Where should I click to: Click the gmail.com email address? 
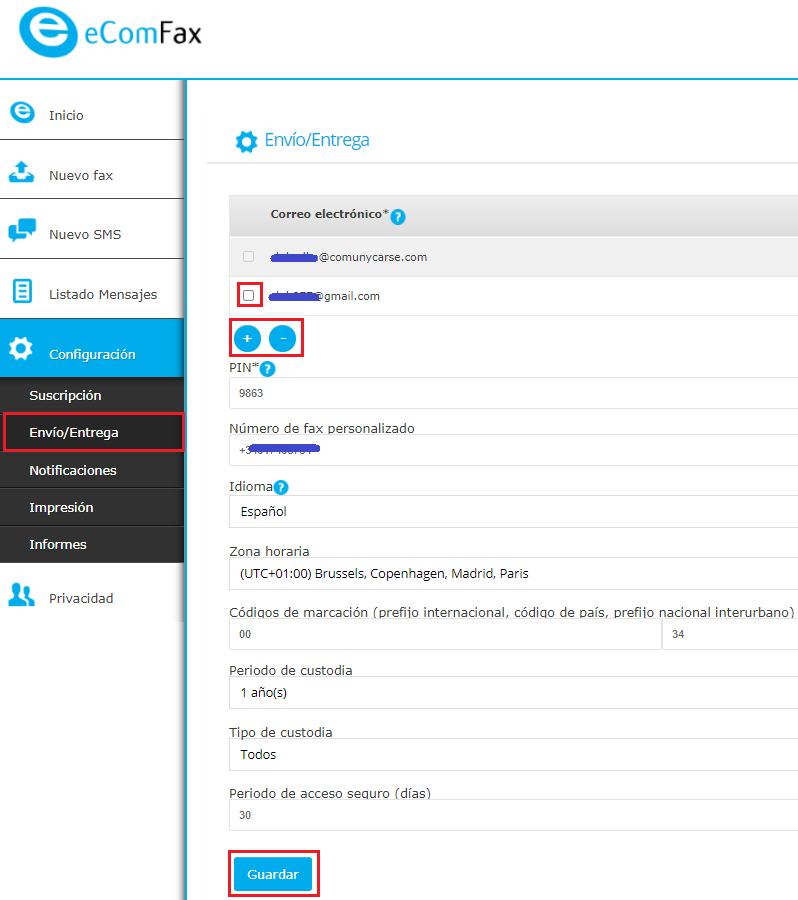click(x=324, y=296)
